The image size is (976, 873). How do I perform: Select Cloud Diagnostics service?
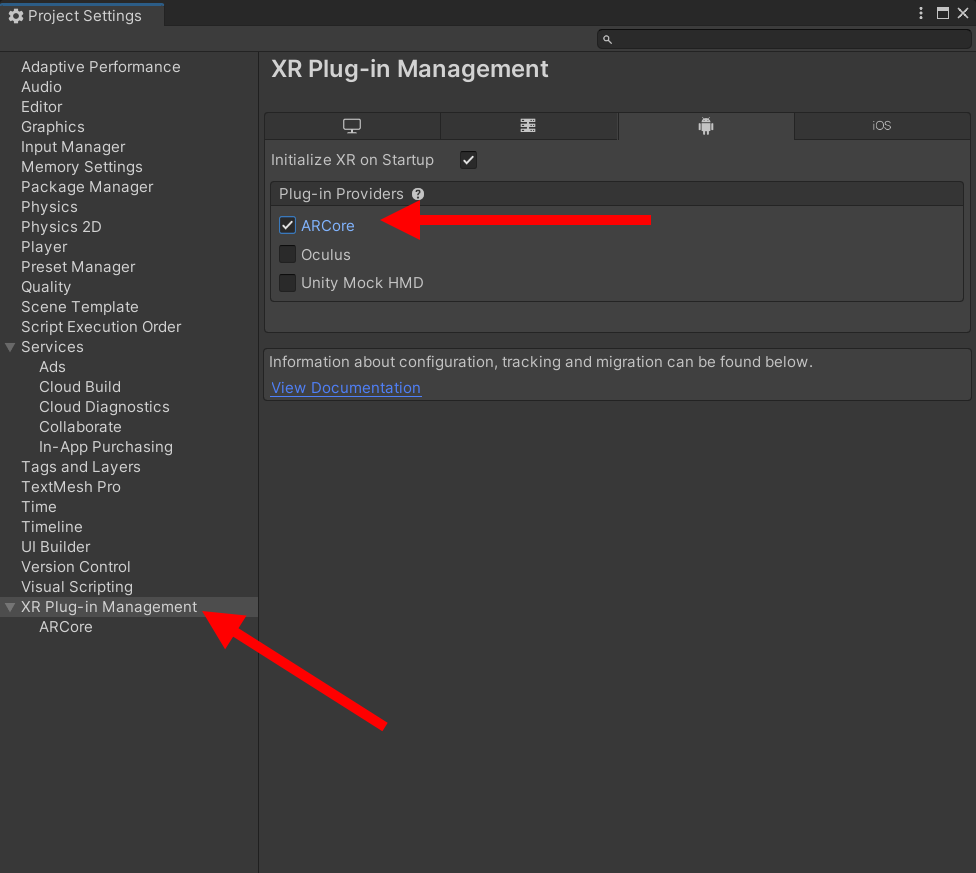point(104,406)
